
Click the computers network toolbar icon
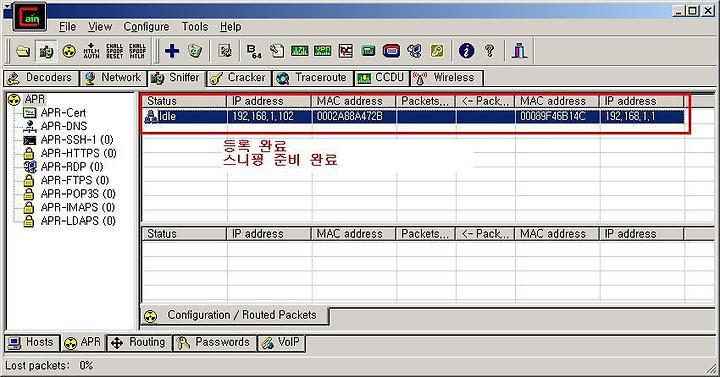(x=414, y=51)
